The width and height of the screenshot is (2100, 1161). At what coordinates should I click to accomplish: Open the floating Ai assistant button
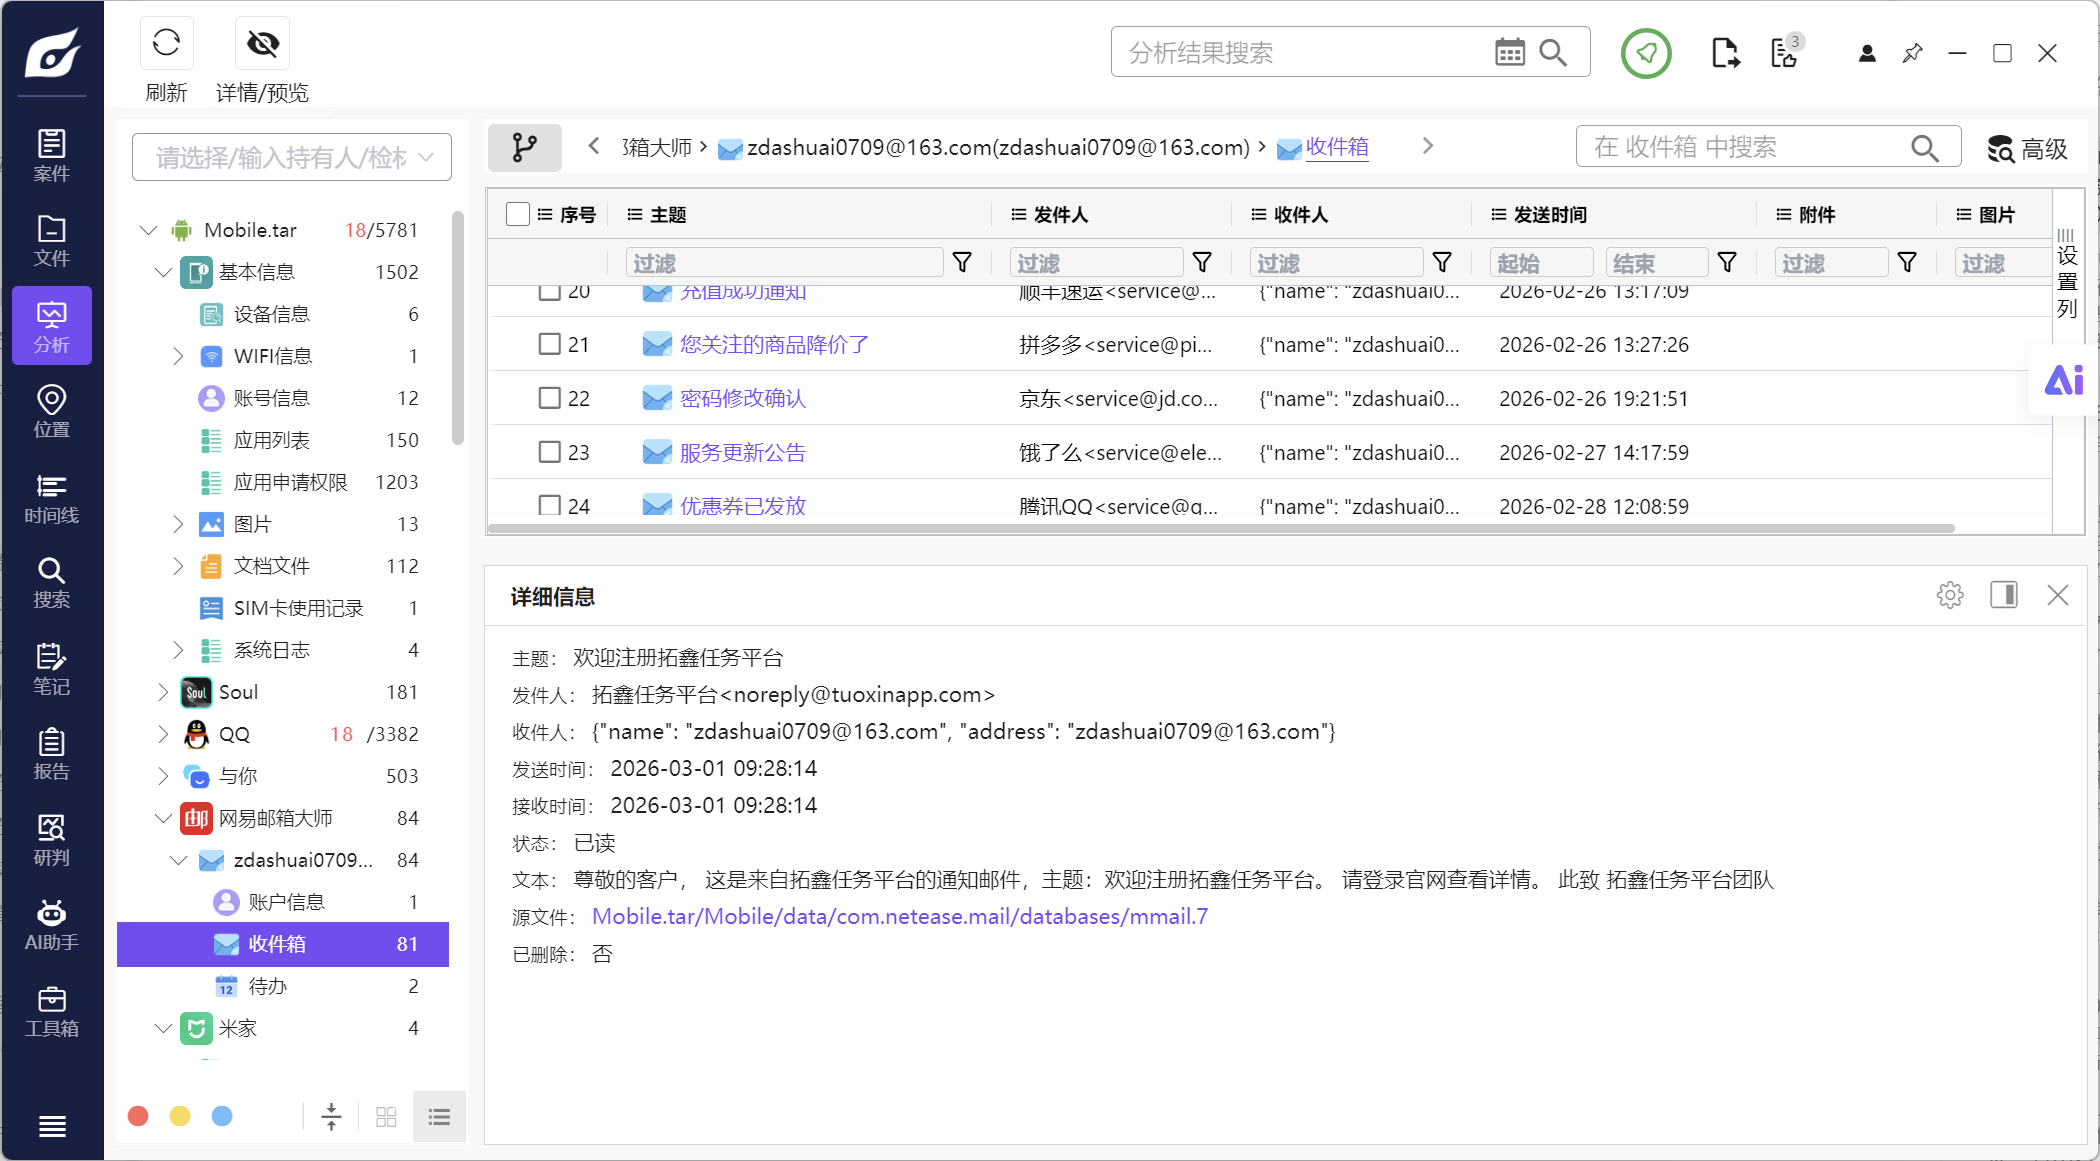tap(2063, 380)
